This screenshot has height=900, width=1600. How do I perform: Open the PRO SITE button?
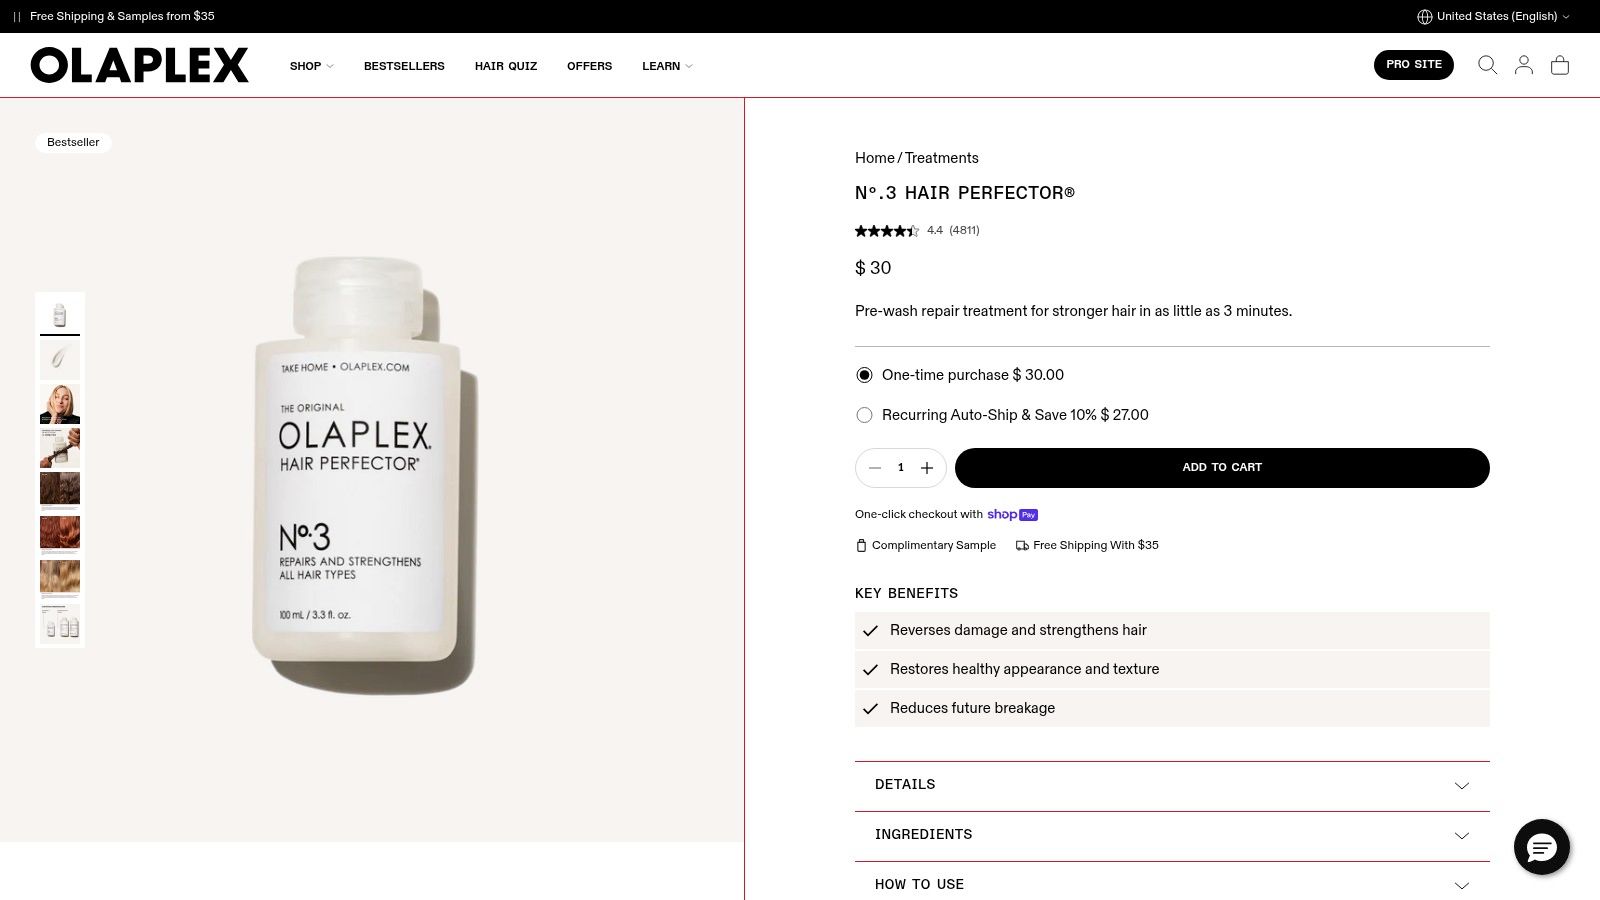1413,65
